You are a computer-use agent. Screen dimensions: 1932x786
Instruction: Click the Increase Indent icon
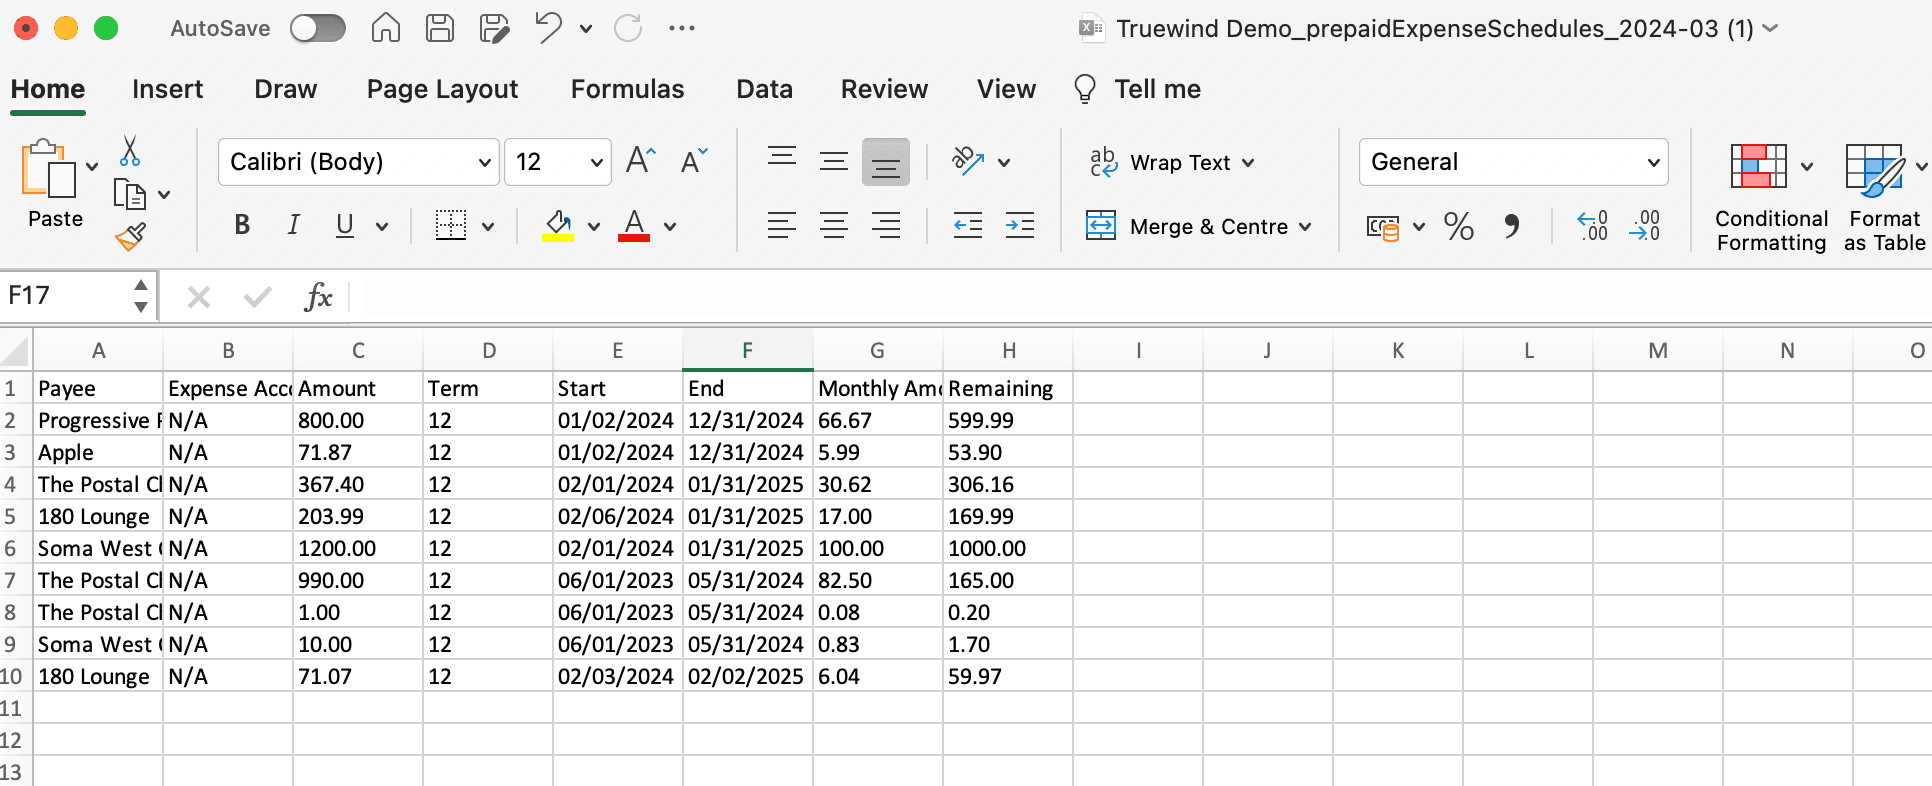[1020, 225]
